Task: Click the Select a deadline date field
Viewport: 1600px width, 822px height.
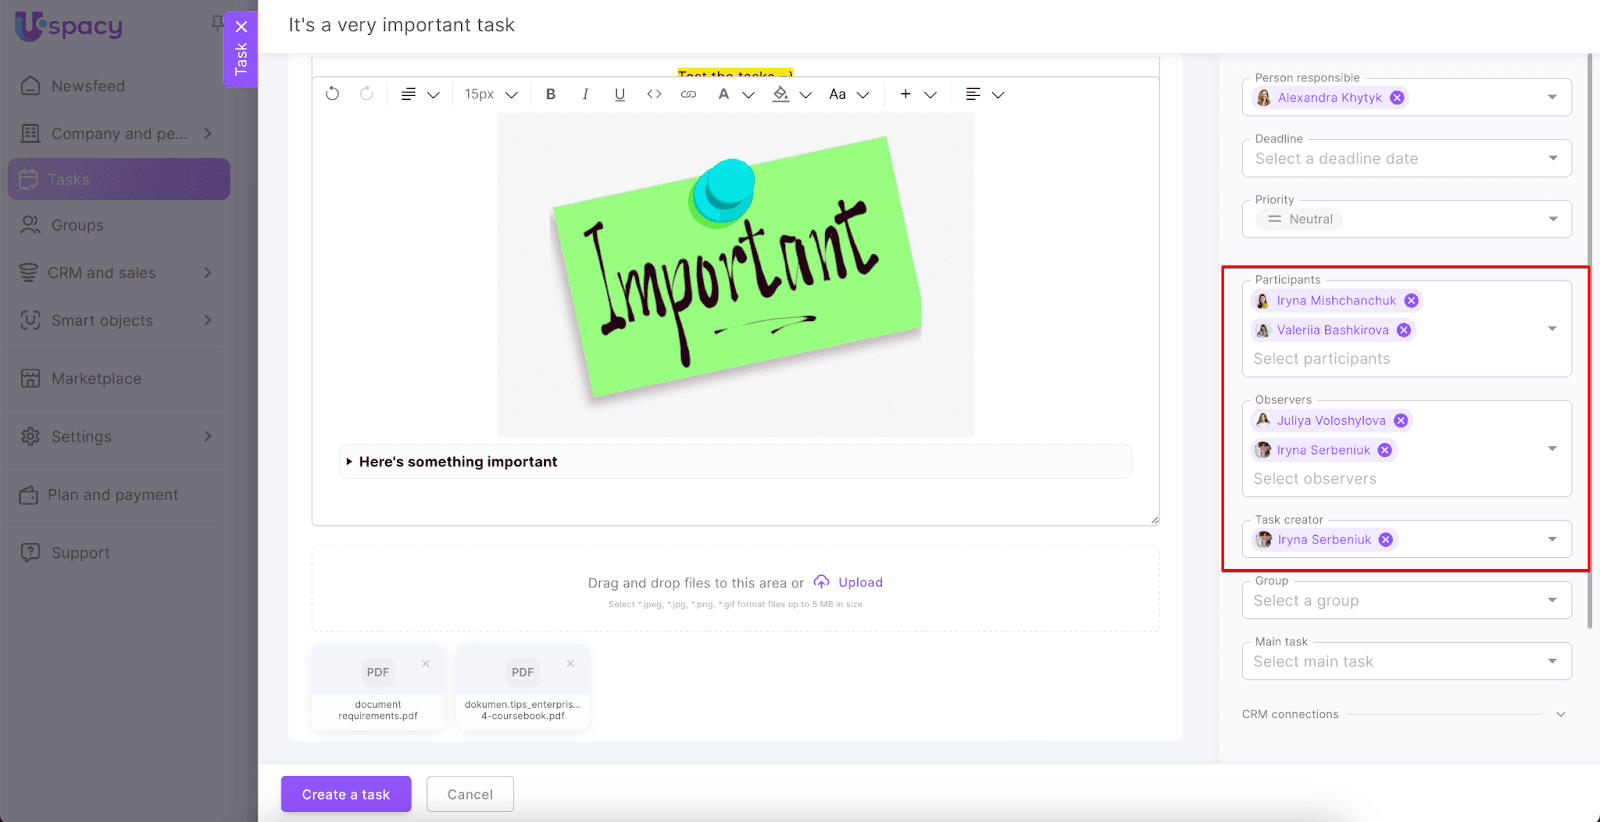Action: pyautogui.click(x=1406, y=159)
